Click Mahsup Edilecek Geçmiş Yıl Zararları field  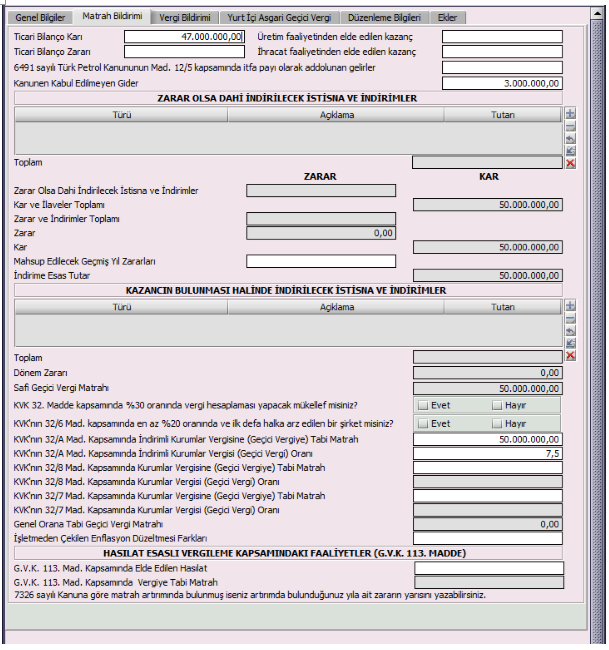click(x=321, y=261)
